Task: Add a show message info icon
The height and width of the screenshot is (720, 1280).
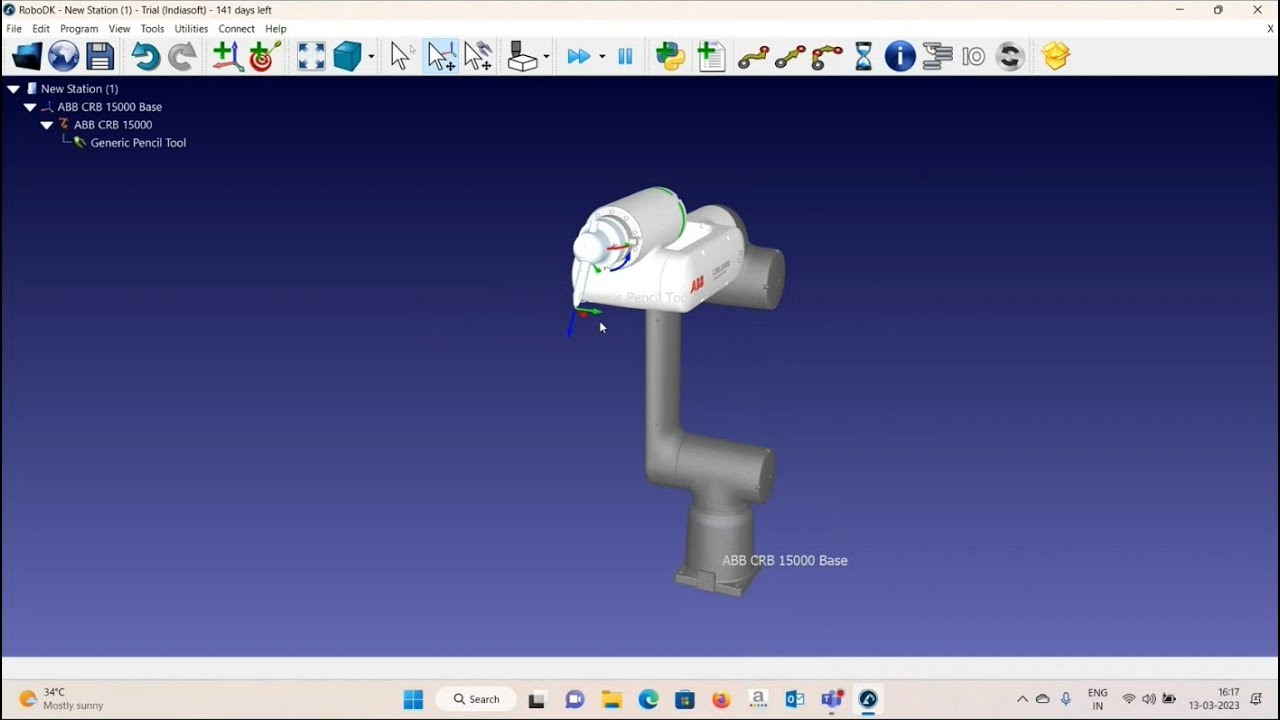Action: coord(900,56)
